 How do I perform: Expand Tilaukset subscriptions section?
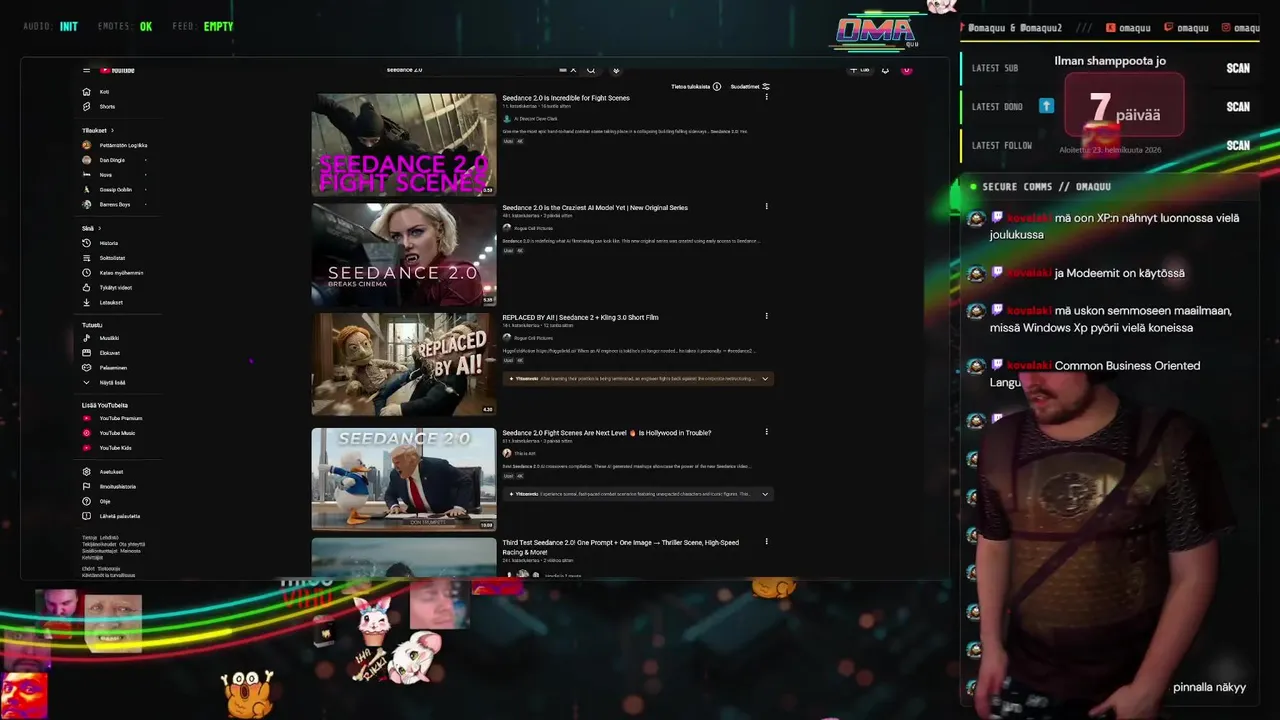pos(98,130)
